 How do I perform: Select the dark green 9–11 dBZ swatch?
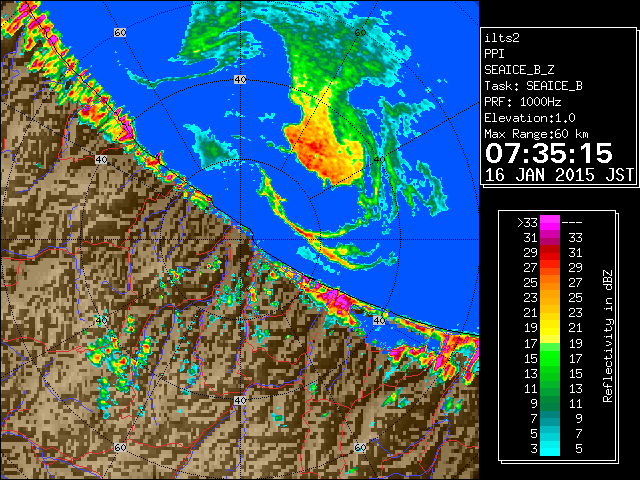coord(550,403)
